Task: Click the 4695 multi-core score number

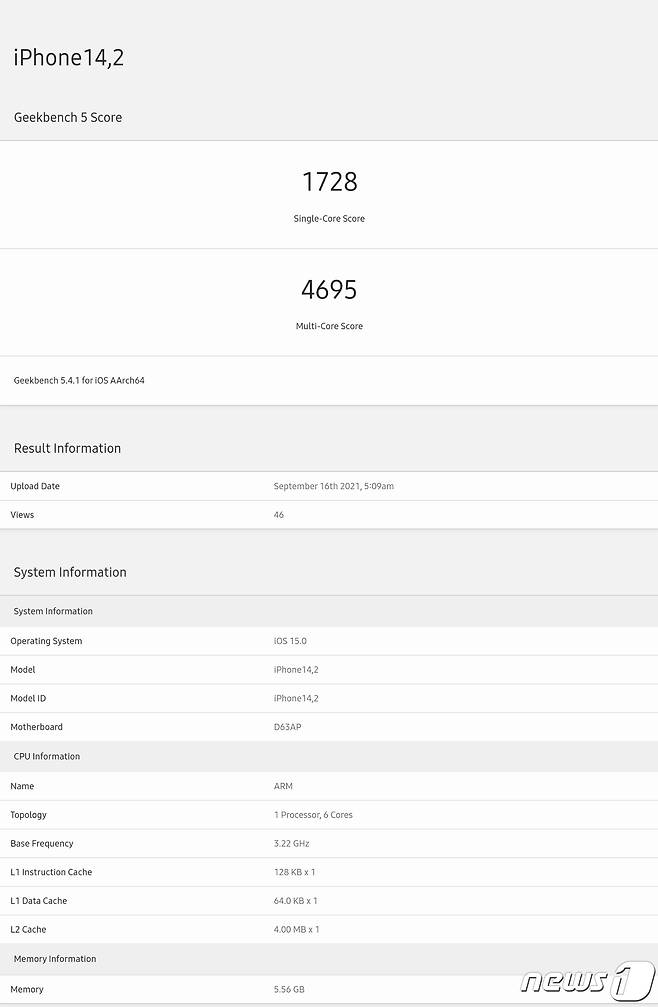Action: coord(329,290)
